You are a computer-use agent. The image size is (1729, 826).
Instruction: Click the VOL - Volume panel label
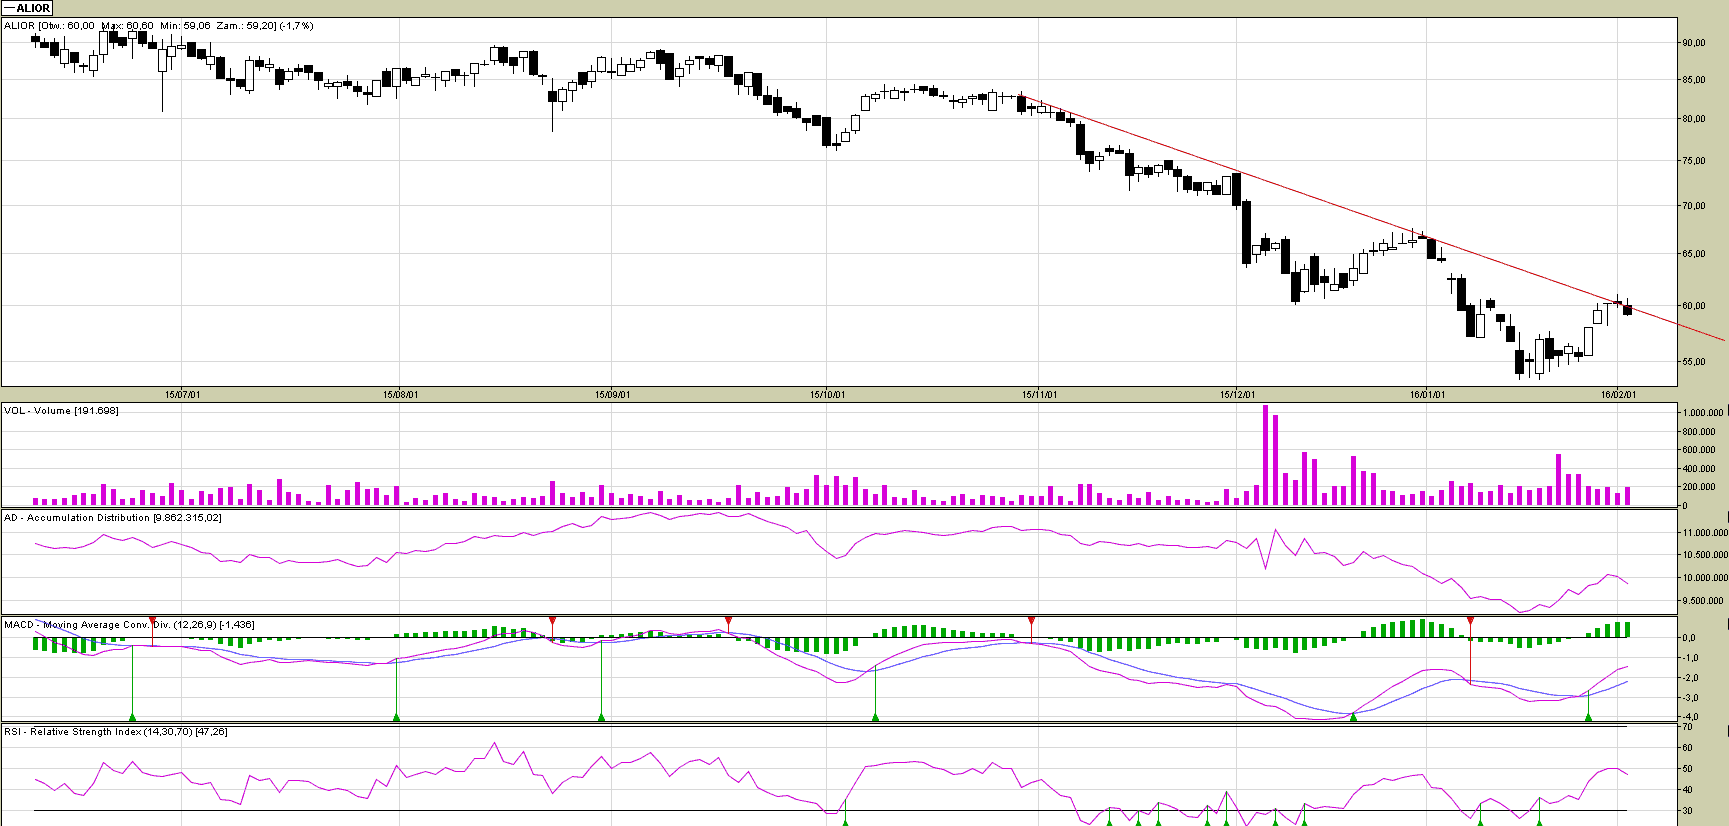61,411
